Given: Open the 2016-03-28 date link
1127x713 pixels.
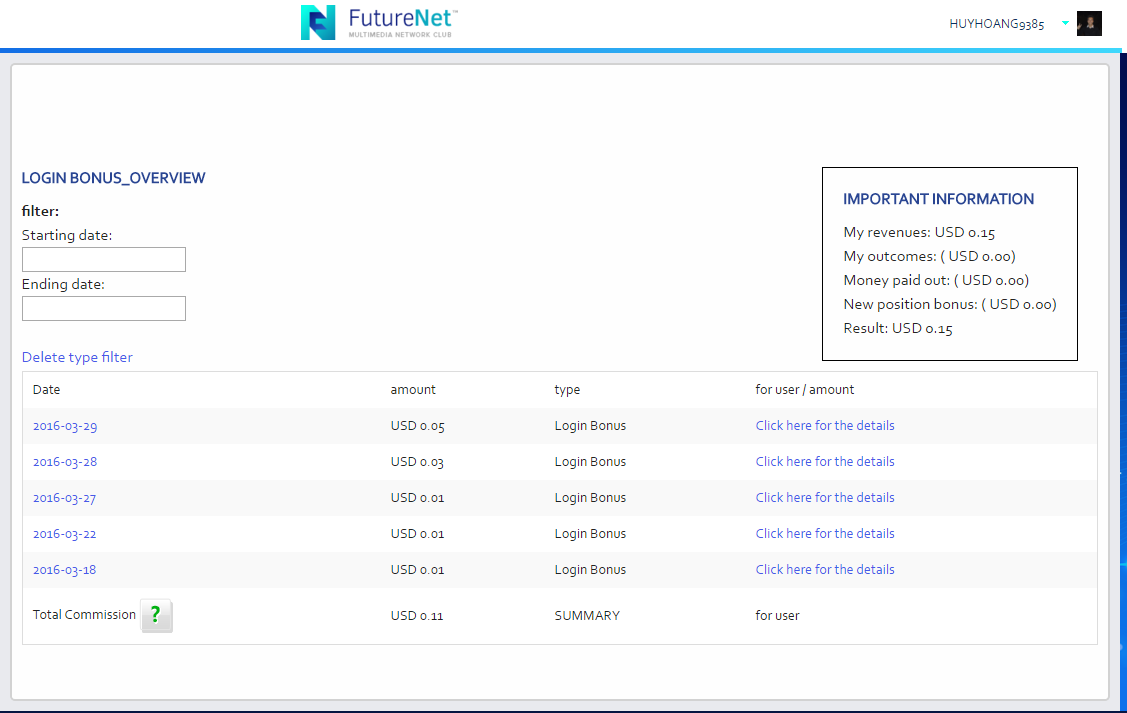Looking at the screenshot, I should [x=65, y=462].
